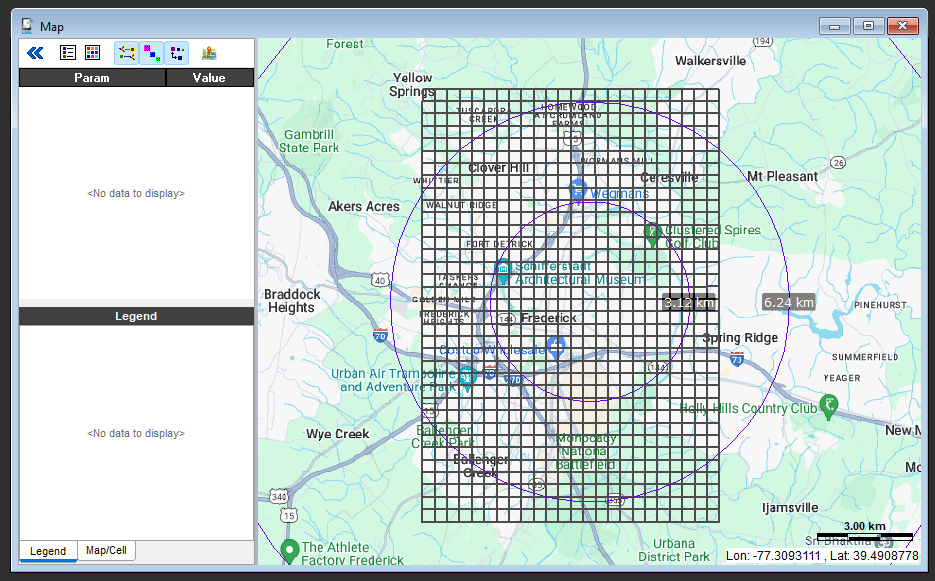Click the map background settings icon
The width and height of the screenshot is (935, 581).
[x=209, y=53]
